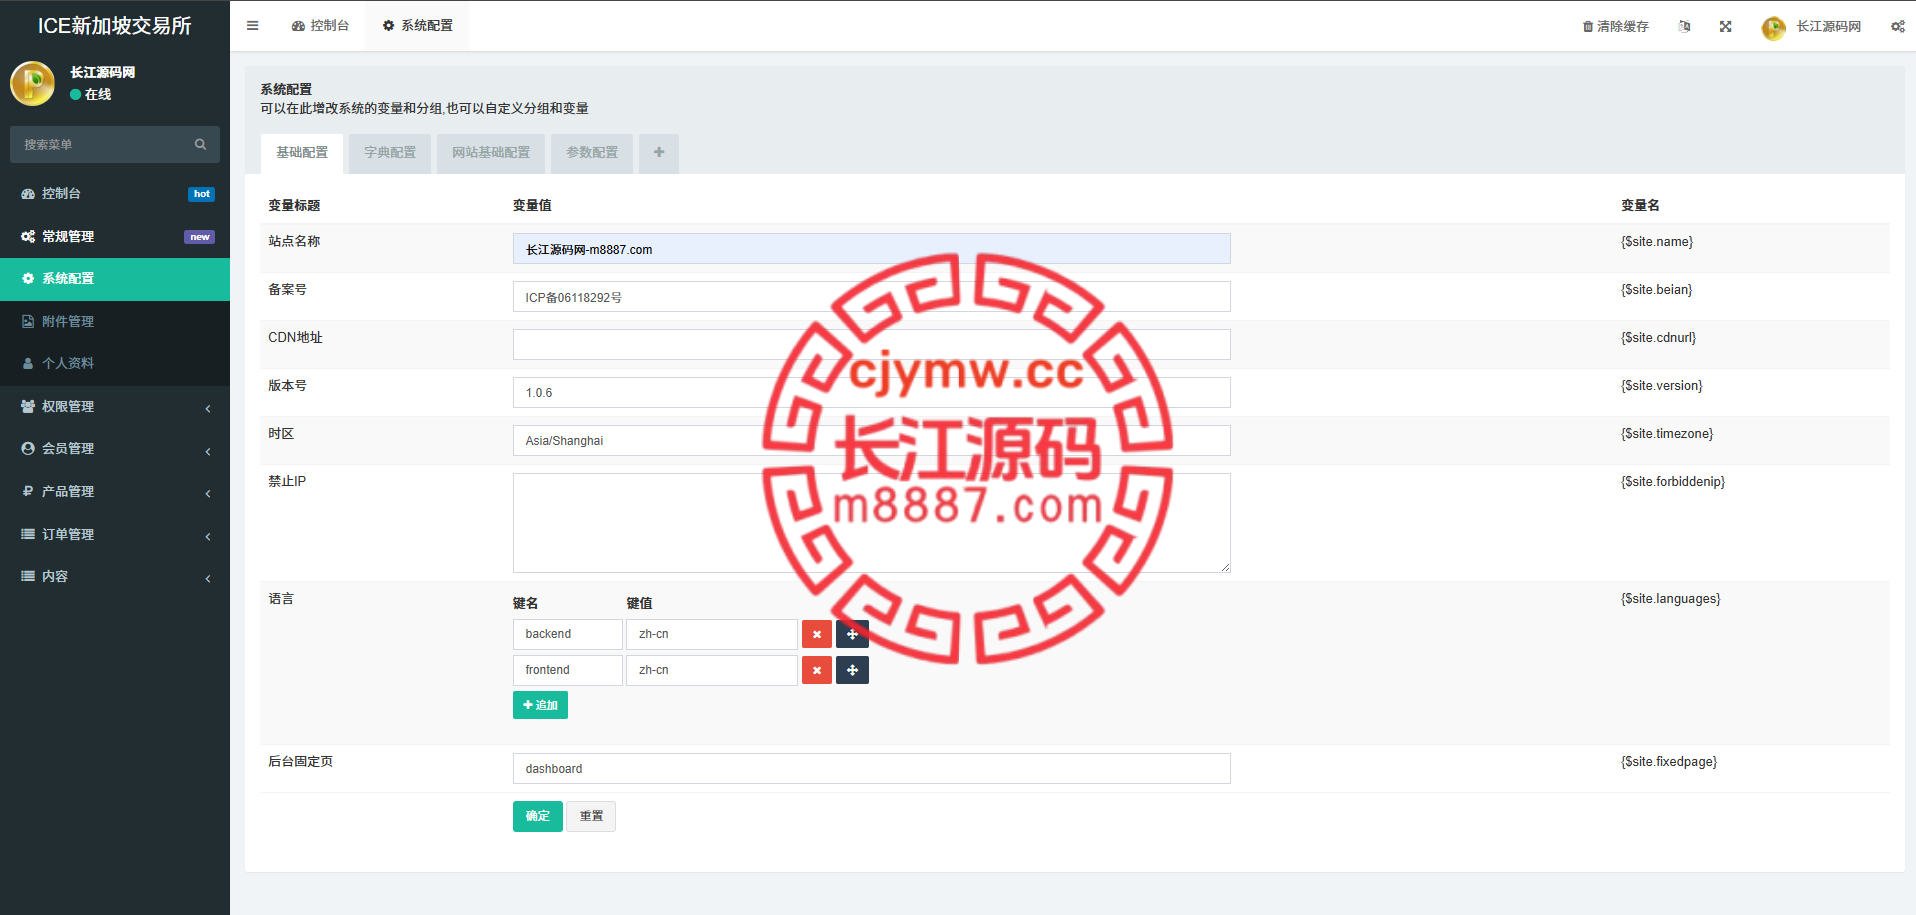Click the {$site.beian} variable text
1916x915 pixels.
click(x=1657, y=290)
